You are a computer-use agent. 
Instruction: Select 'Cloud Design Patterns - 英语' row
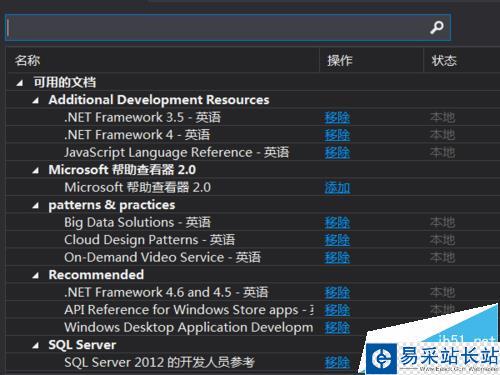(x=149, y=240)
